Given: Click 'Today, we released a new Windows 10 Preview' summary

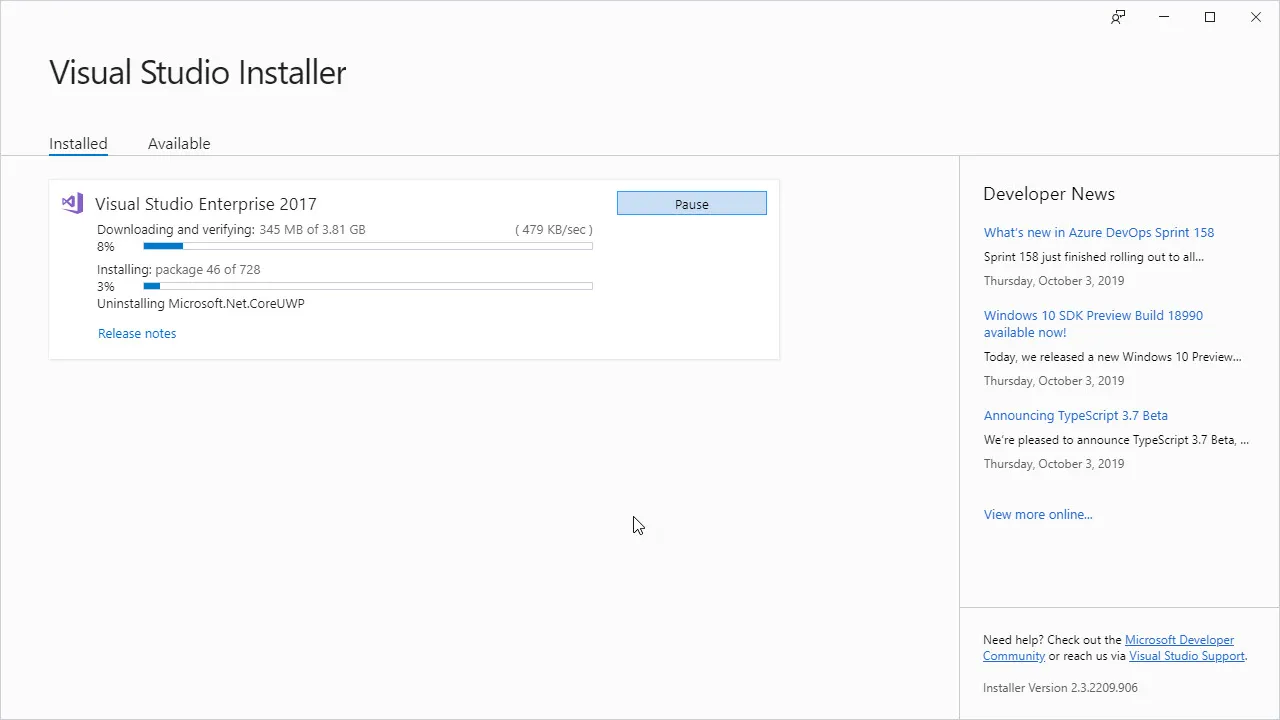Looking at the screenshot, I should tap(1113, 357).
